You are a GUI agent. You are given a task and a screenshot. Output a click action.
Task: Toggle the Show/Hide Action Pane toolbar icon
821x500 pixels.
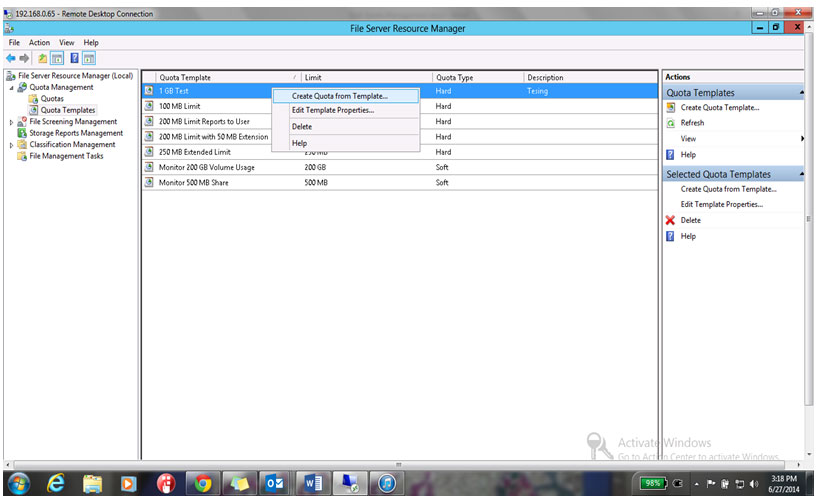(89, 58)
